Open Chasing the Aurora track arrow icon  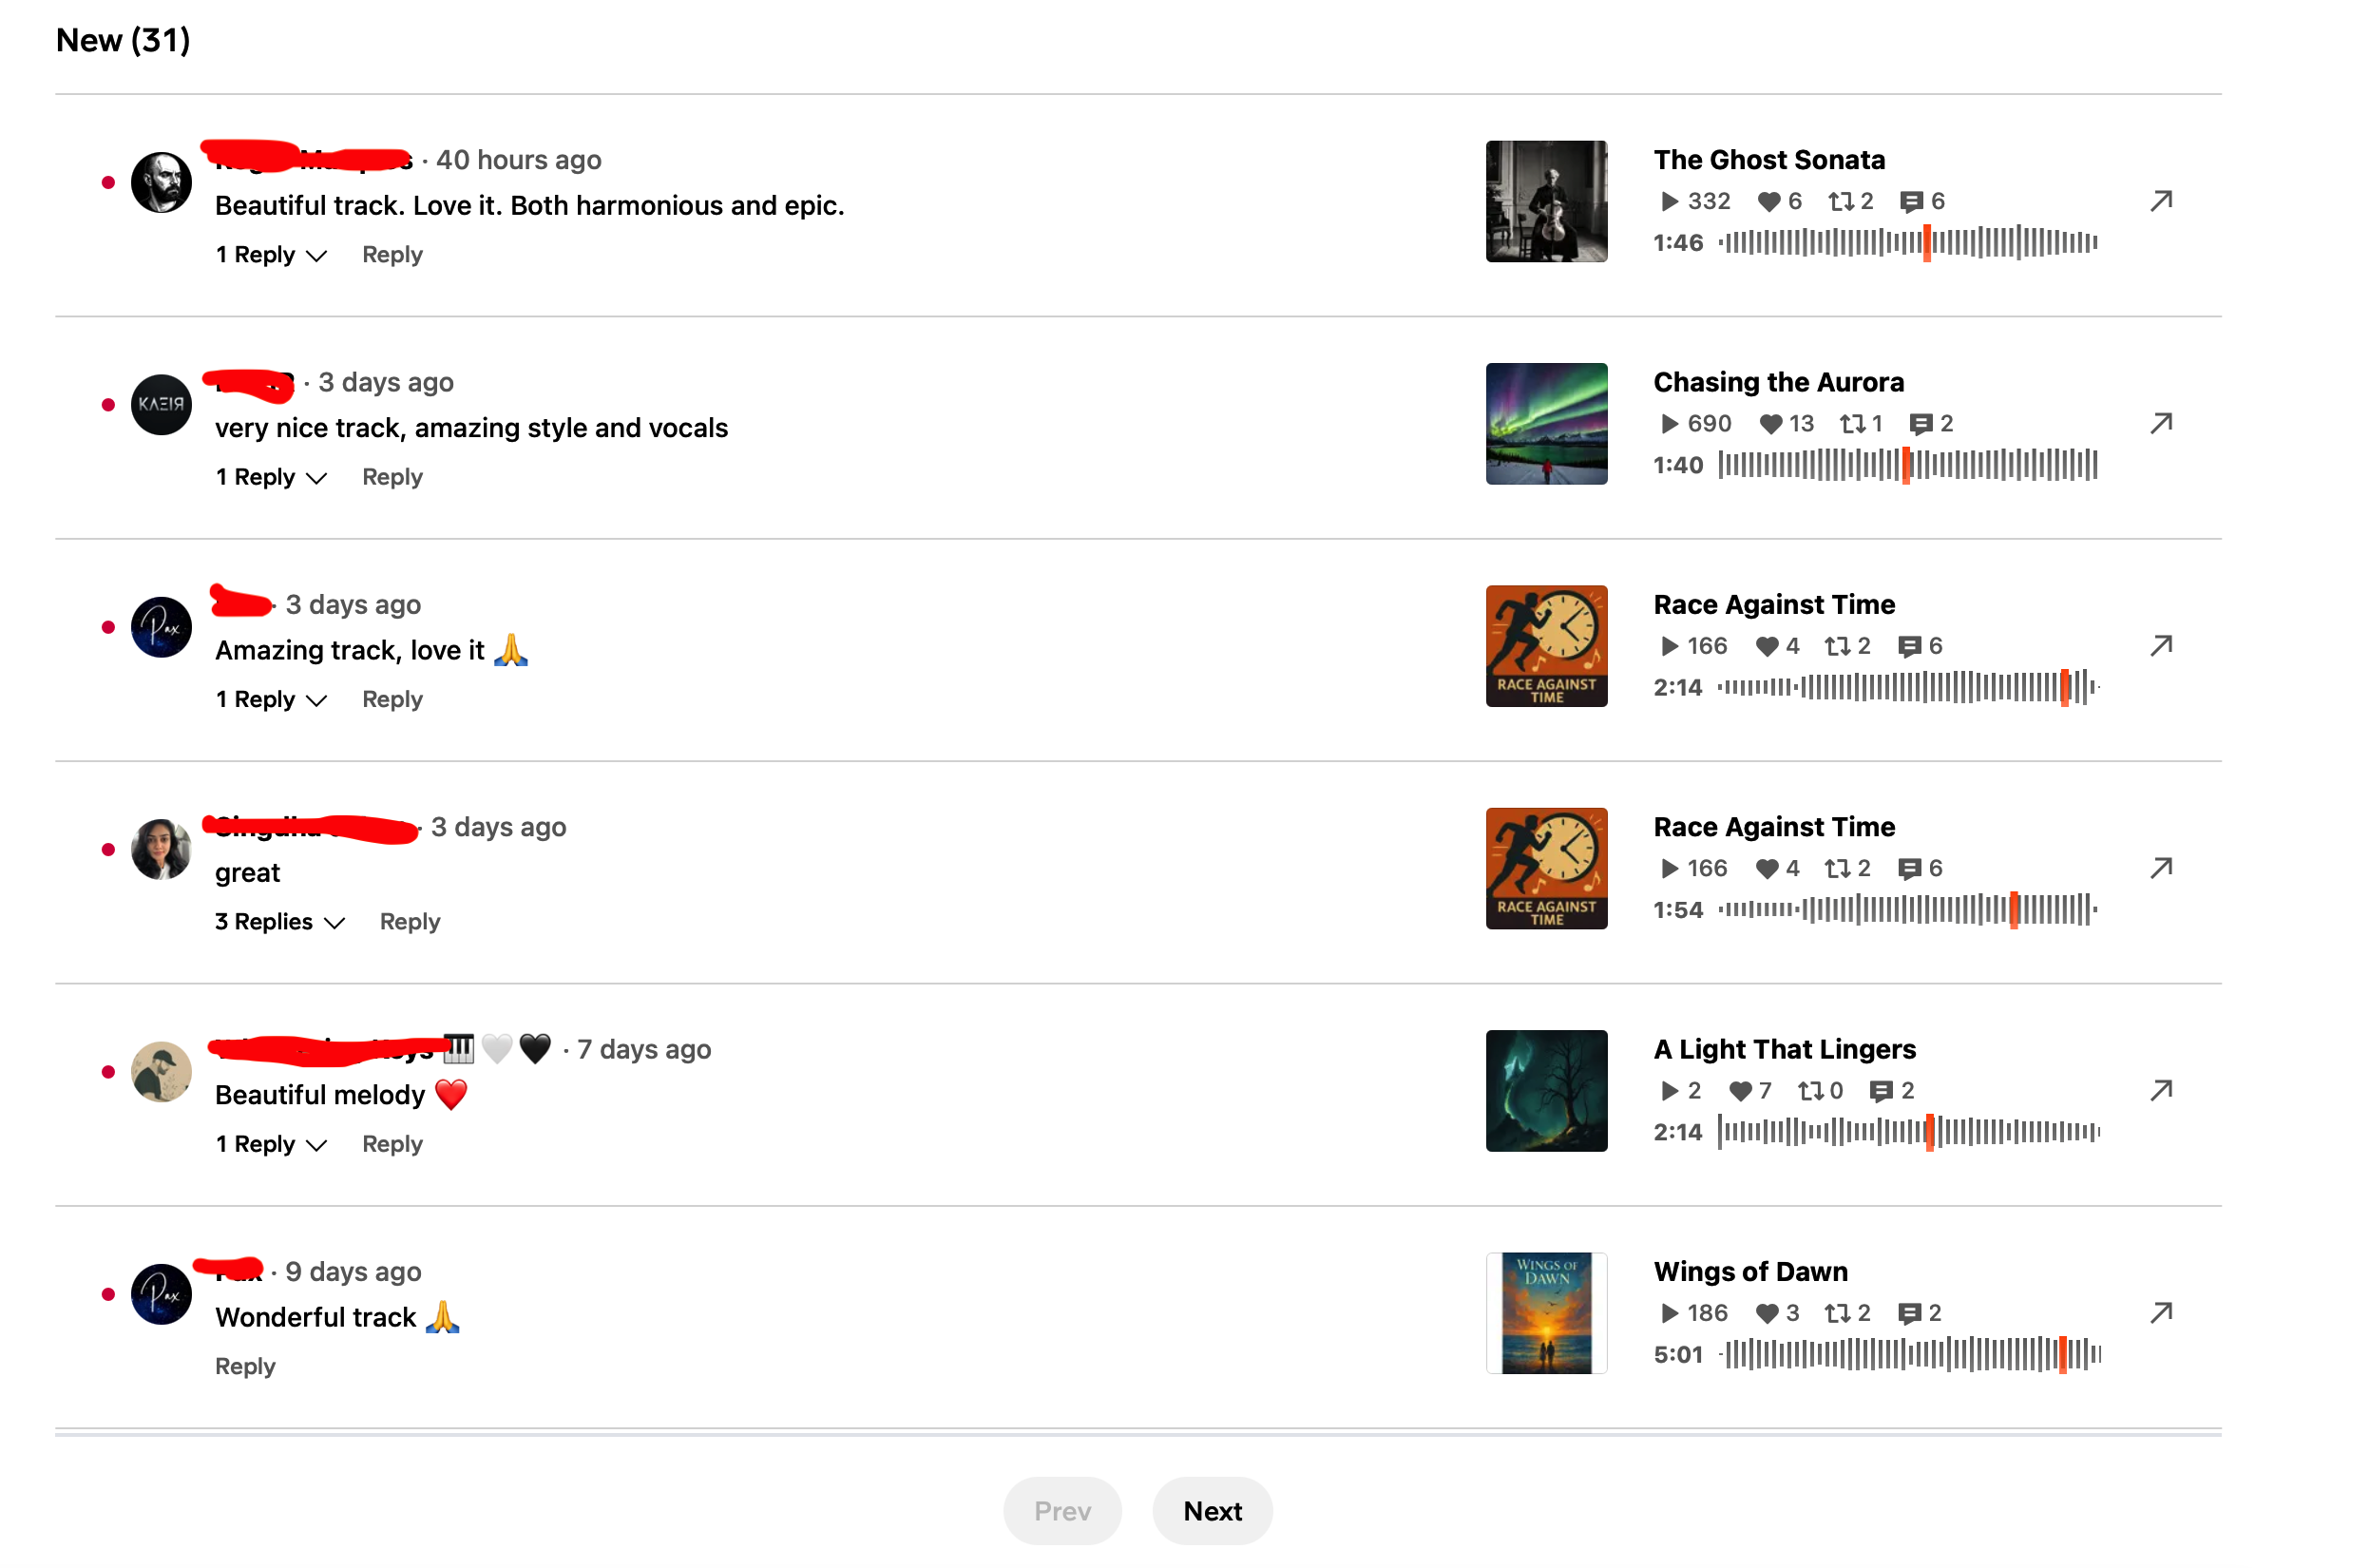pyautogui.click(x=2161, y=423)
